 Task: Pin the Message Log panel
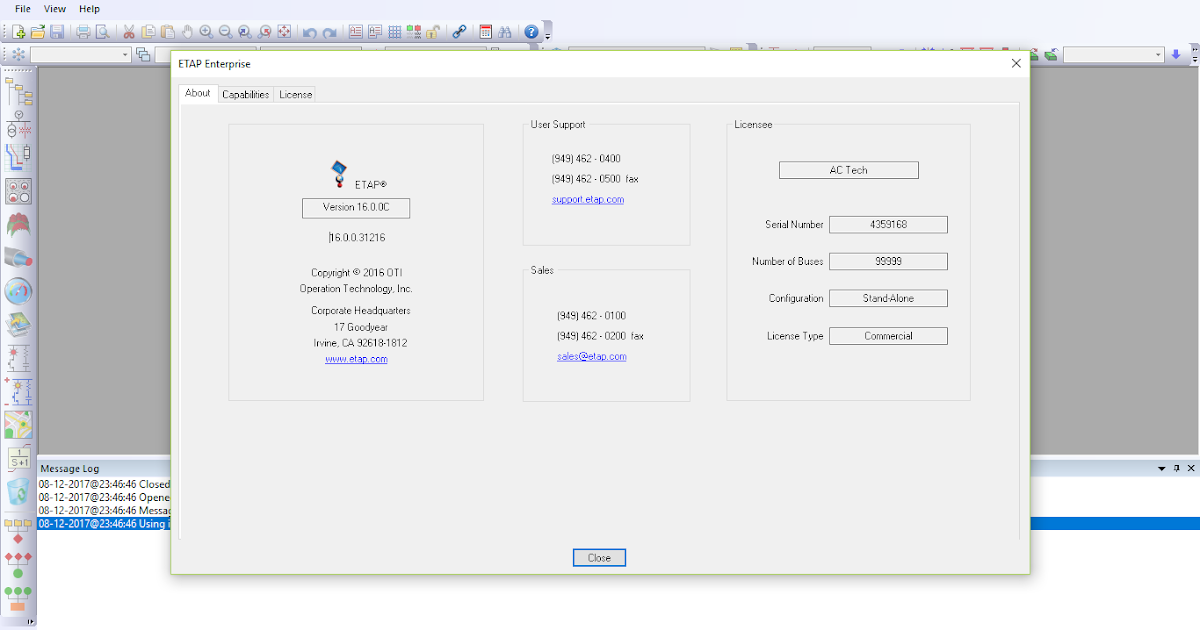(x=1176, y=468)
